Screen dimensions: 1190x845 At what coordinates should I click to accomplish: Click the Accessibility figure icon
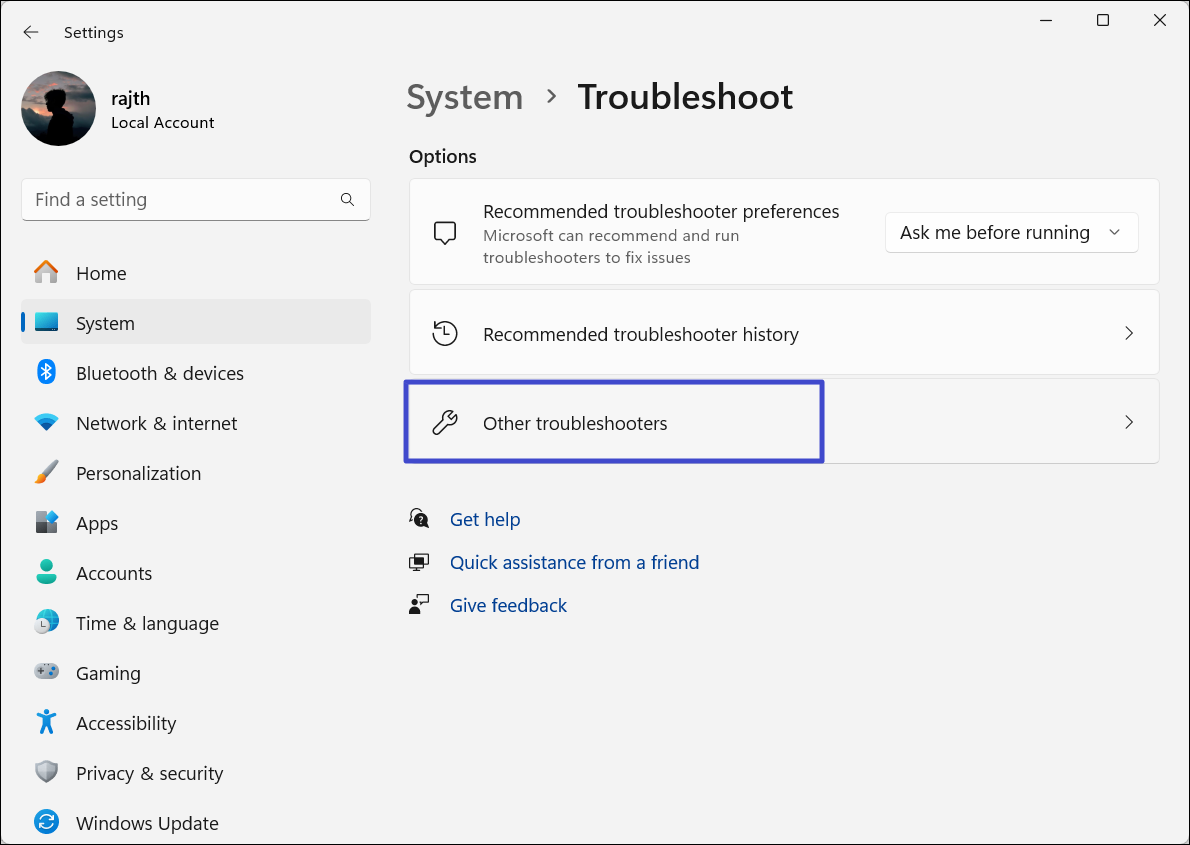(46, 723)
